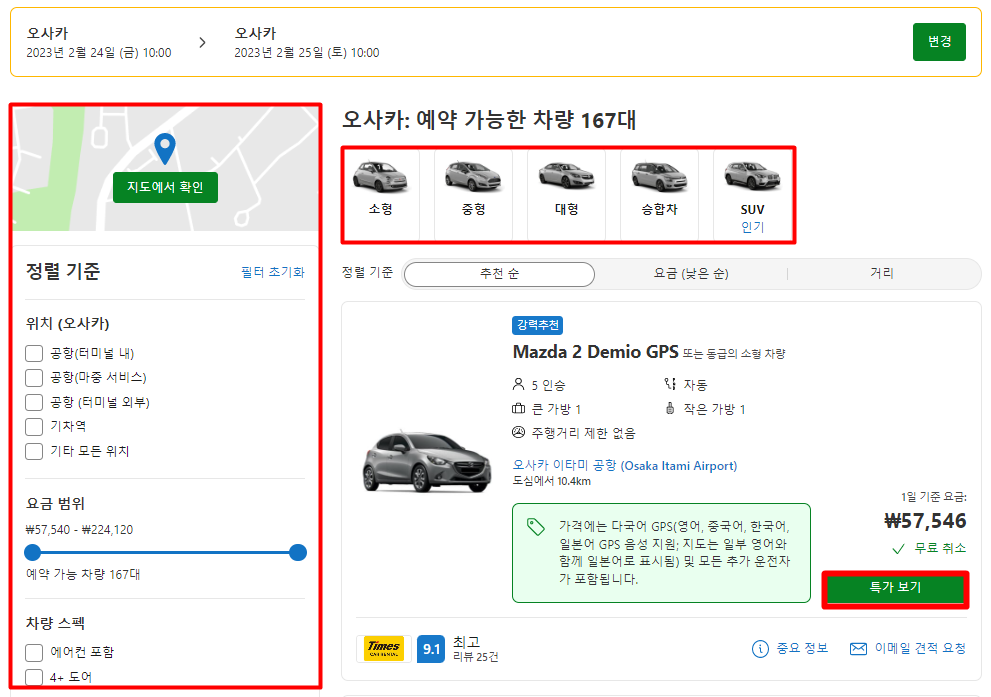Select the 승합차 car category
Screen dimensions: 991x697
click(659, 194)
